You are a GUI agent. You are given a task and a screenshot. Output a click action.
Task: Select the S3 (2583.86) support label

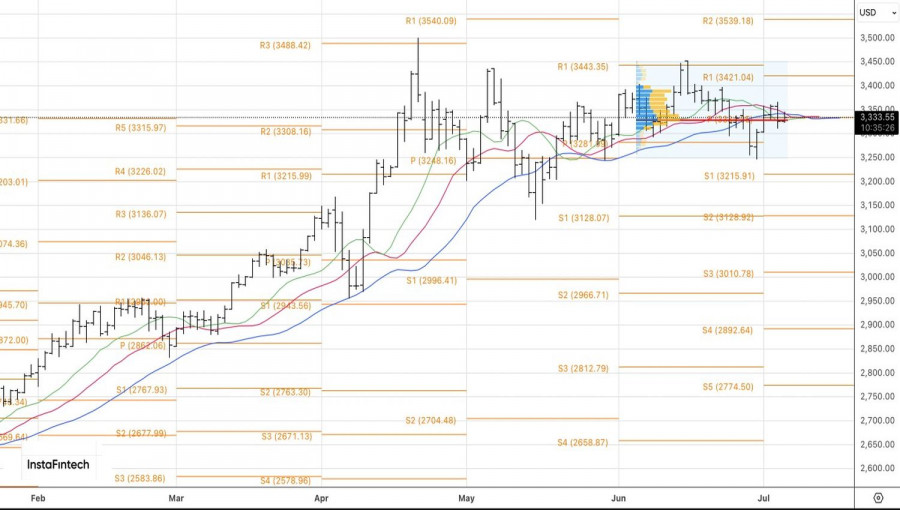(x=139, y=478)
